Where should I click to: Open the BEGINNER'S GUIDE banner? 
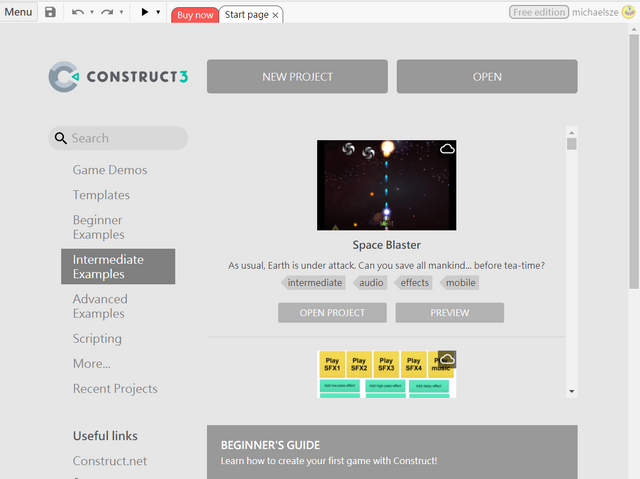click(x=392, y=452)
